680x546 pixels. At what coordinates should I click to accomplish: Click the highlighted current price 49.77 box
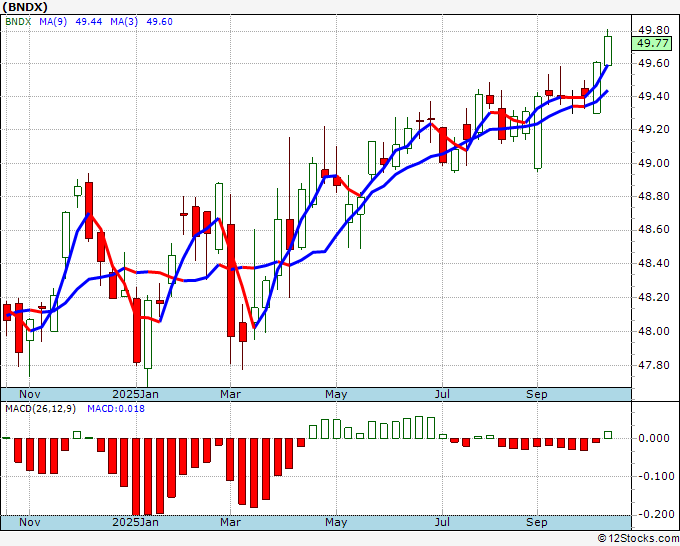tap(652, 43)
